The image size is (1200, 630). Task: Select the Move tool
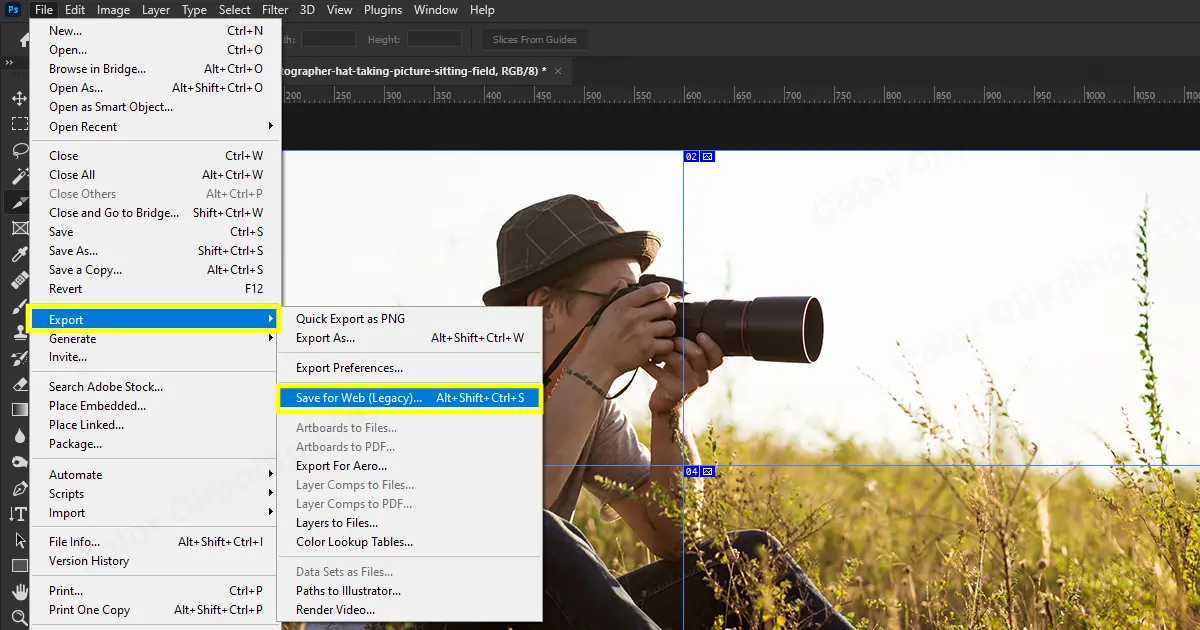tap(19, 99)
